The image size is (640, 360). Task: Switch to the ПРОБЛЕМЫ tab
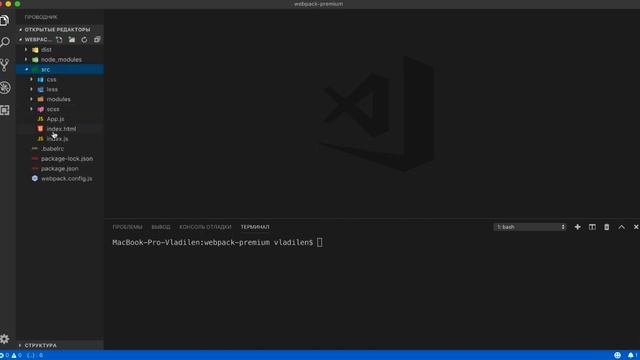(127, 227)
